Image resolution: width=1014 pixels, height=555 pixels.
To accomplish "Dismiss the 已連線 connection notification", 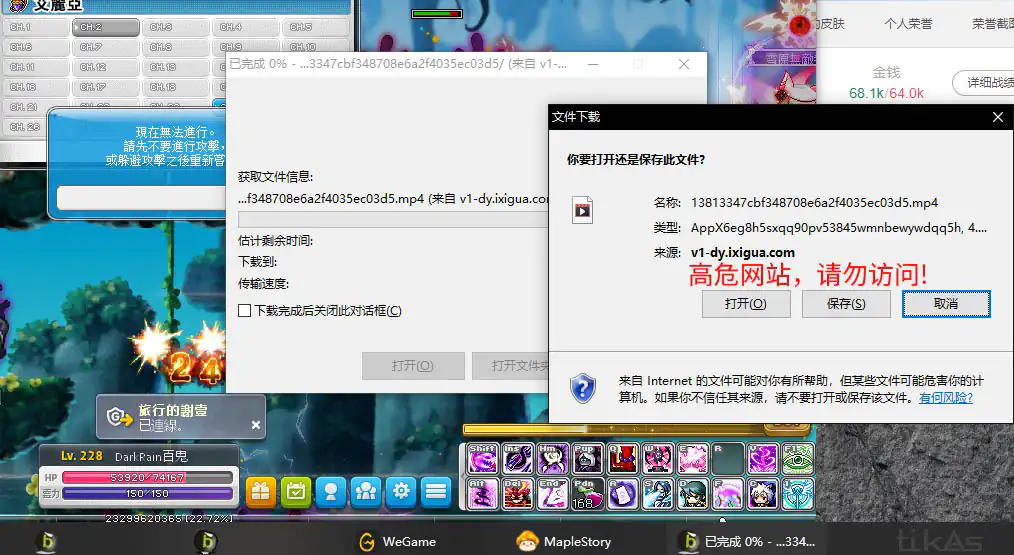I will pyautogui.click(x=255, y=425).
